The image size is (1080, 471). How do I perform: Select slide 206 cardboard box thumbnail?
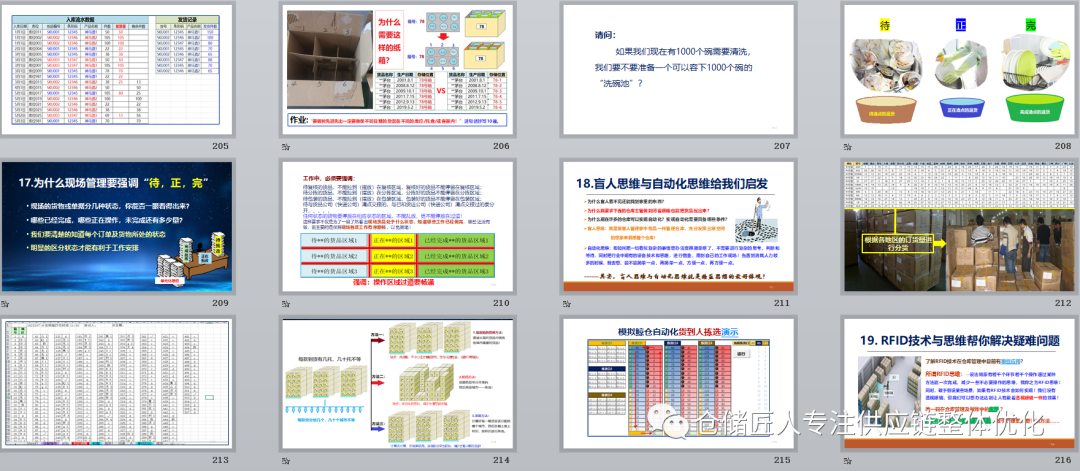click(397, 68)
